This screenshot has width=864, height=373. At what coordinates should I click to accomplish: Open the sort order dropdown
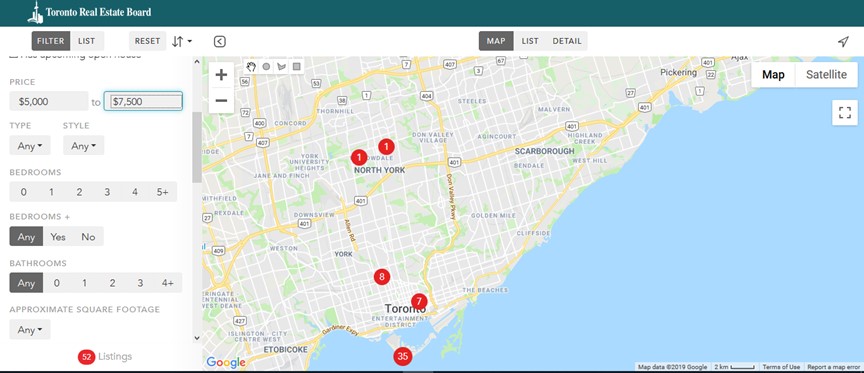pos(182,41)
